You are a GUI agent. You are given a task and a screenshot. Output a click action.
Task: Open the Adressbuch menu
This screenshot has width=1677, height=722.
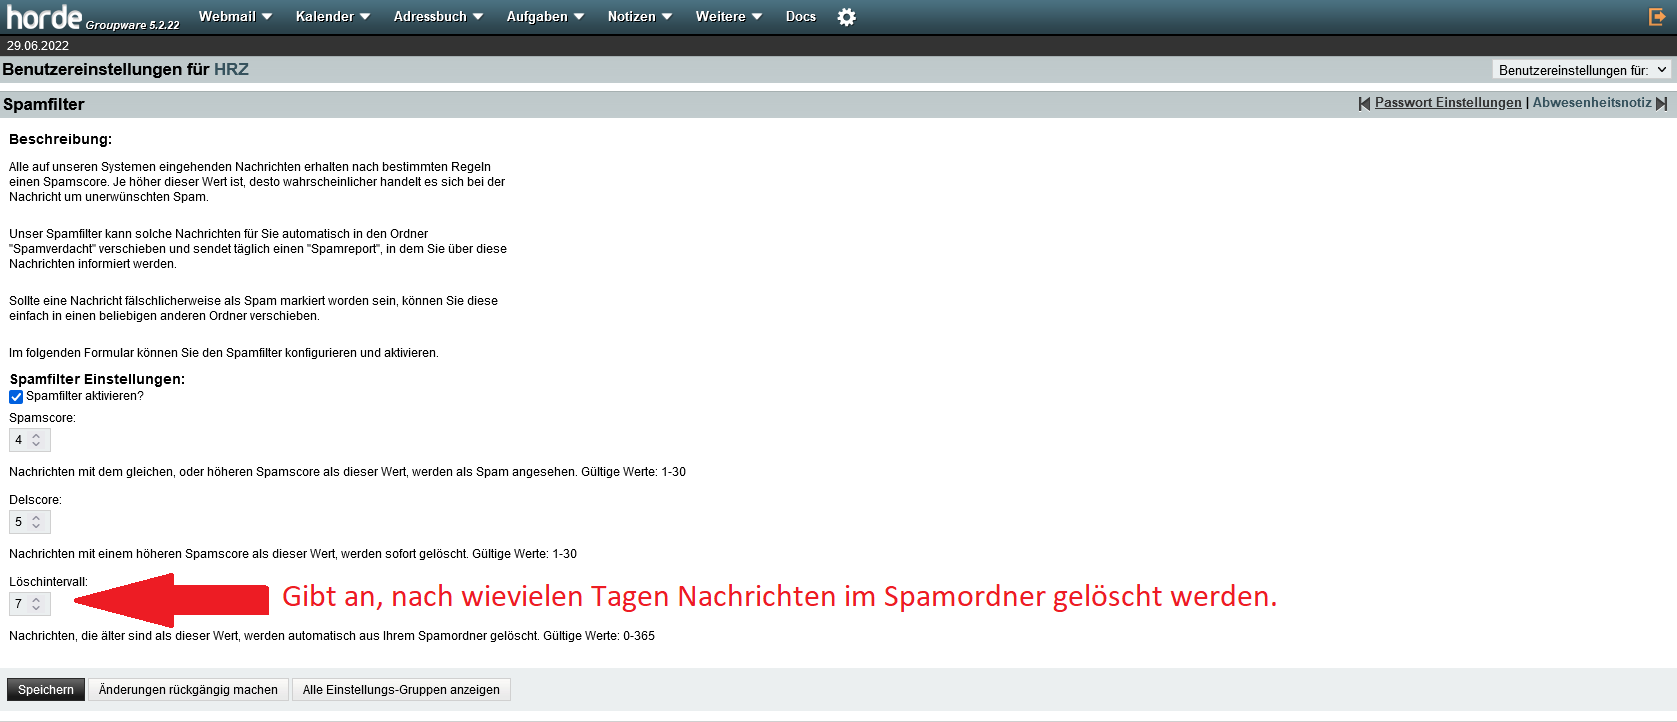pos(438,17)
